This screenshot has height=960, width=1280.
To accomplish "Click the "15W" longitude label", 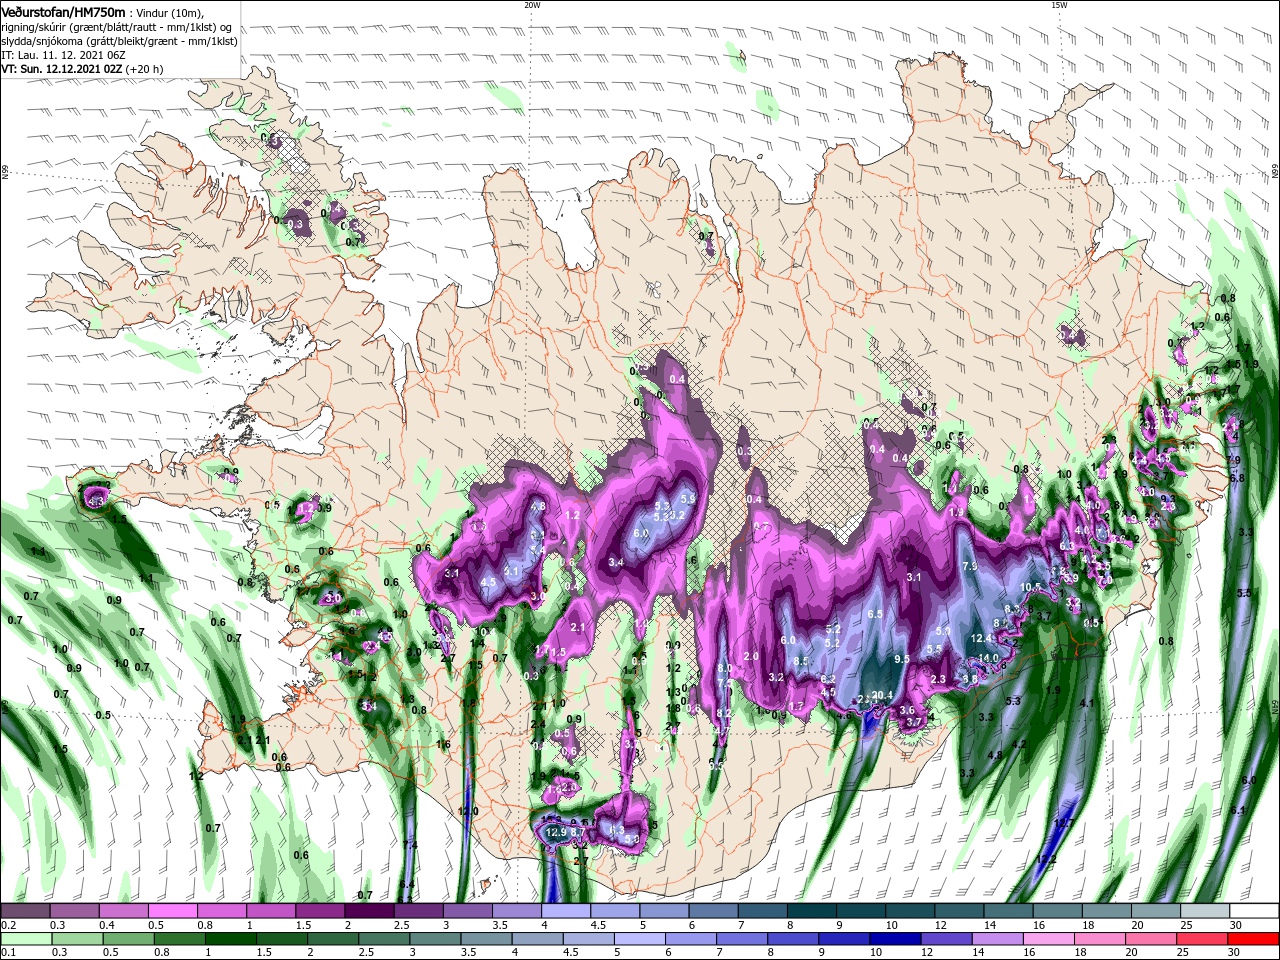I will pyautogui.click(x=1060, y=5).
